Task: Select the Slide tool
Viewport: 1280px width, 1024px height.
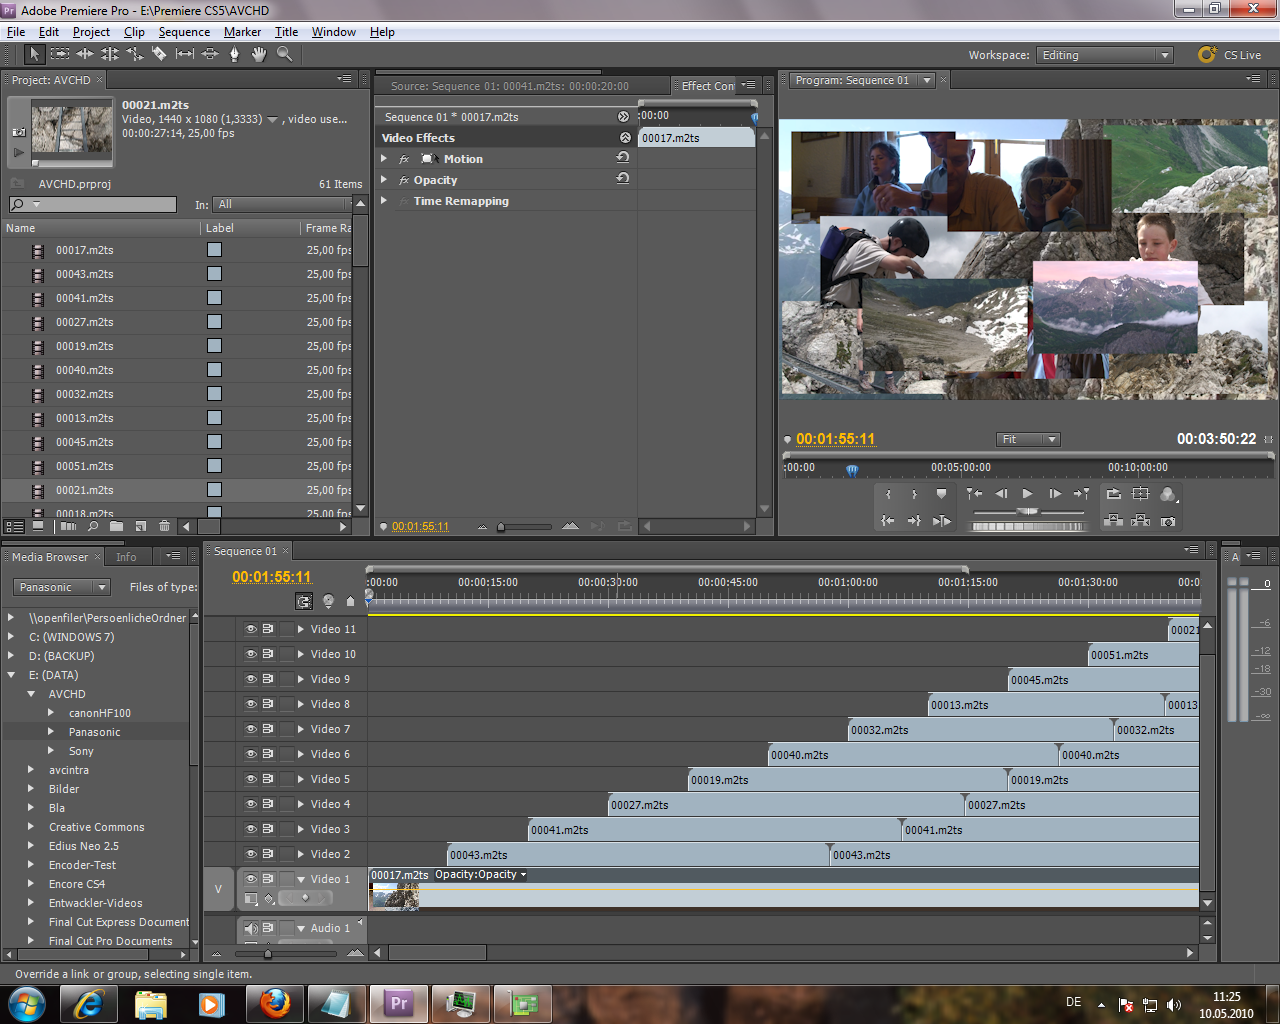Action: pyautogui.click(x=210, y=54)
